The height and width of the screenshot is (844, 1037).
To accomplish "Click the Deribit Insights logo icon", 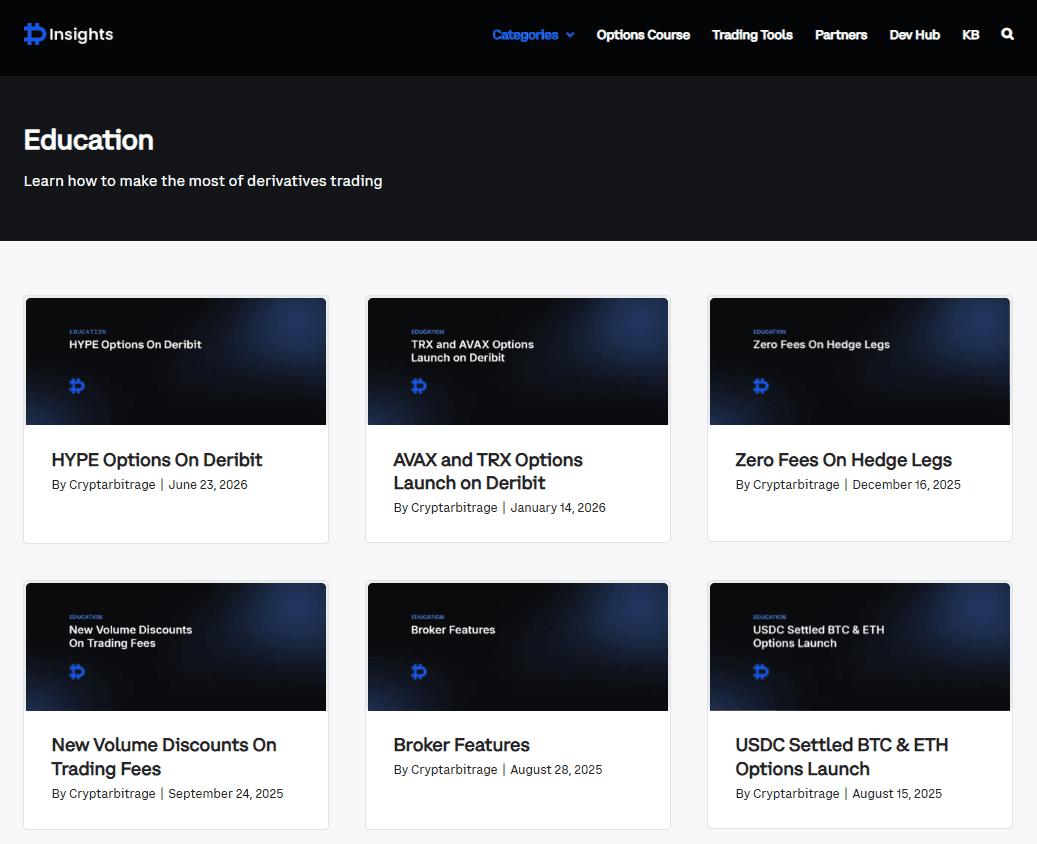I will (x=34, y=34).
